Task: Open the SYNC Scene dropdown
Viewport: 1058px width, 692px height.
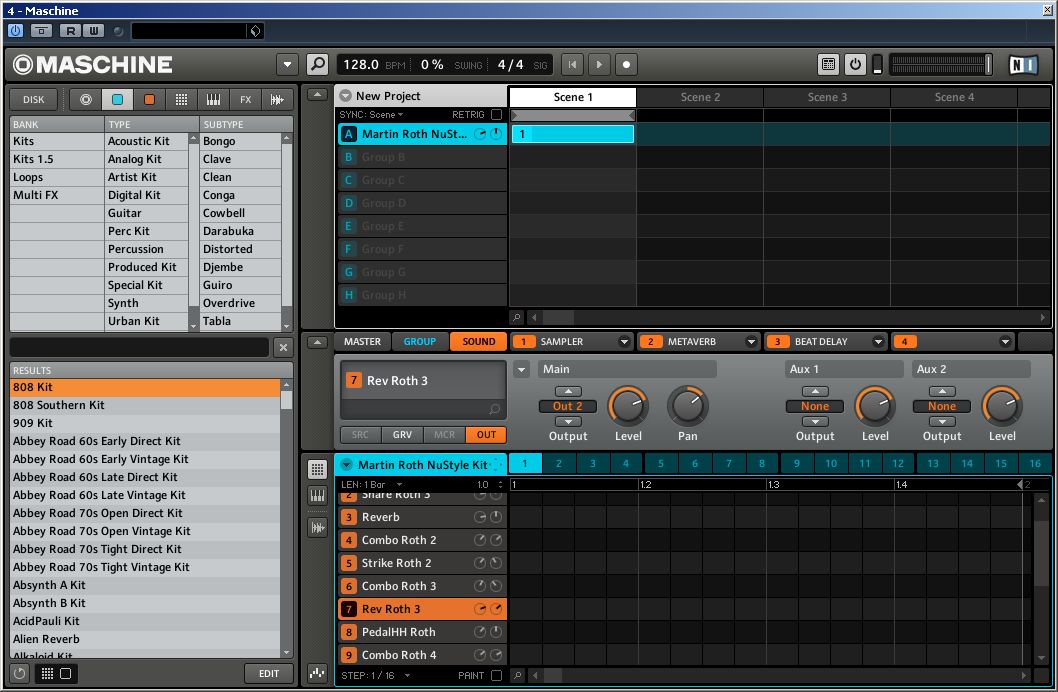Action: click(x=371, y=115)
